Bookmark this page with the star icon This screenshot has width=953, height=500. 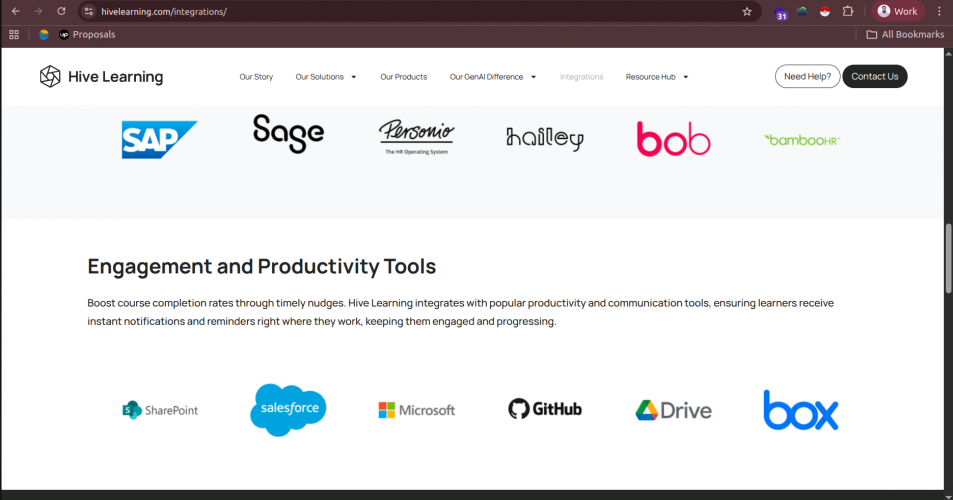click(x=747, y=12)
